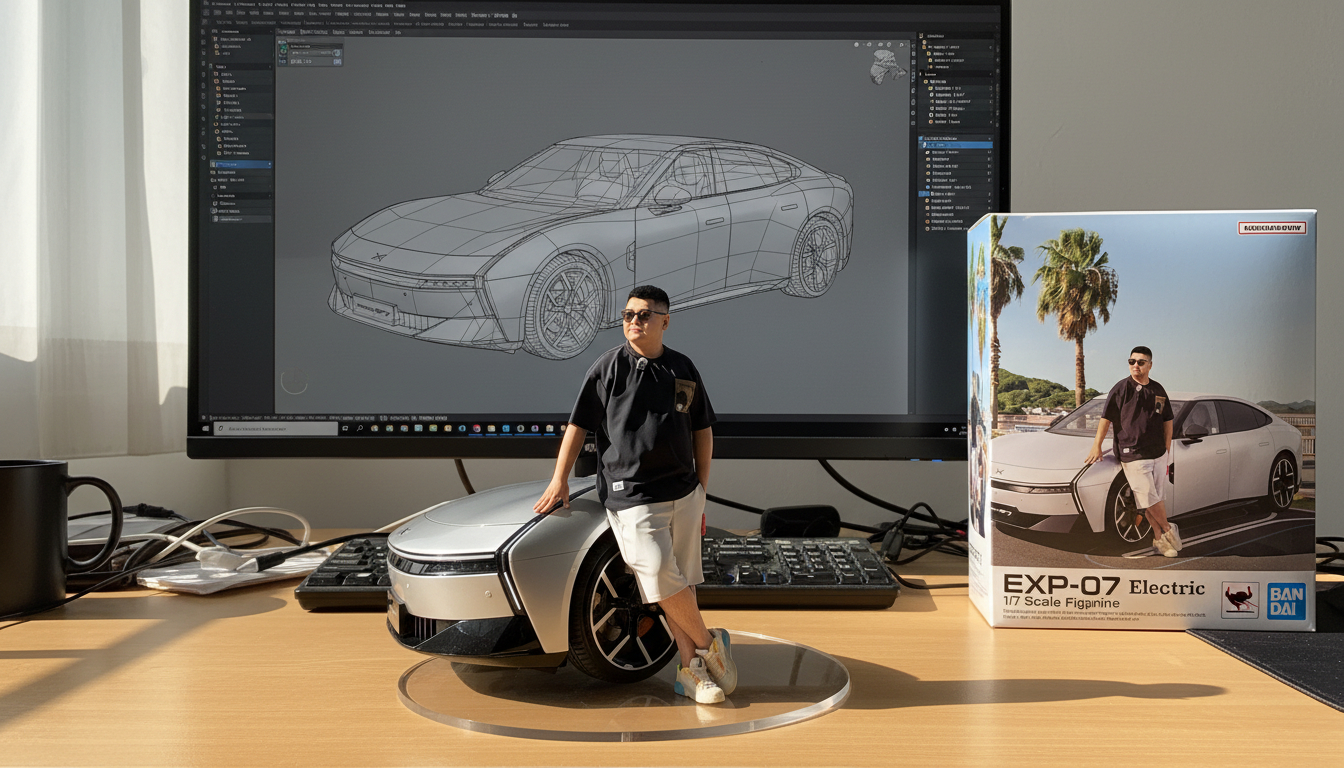Screen dimensions: 1344x768
Task: Collapse the second section header in the left panel
Action: click(240, 67)
